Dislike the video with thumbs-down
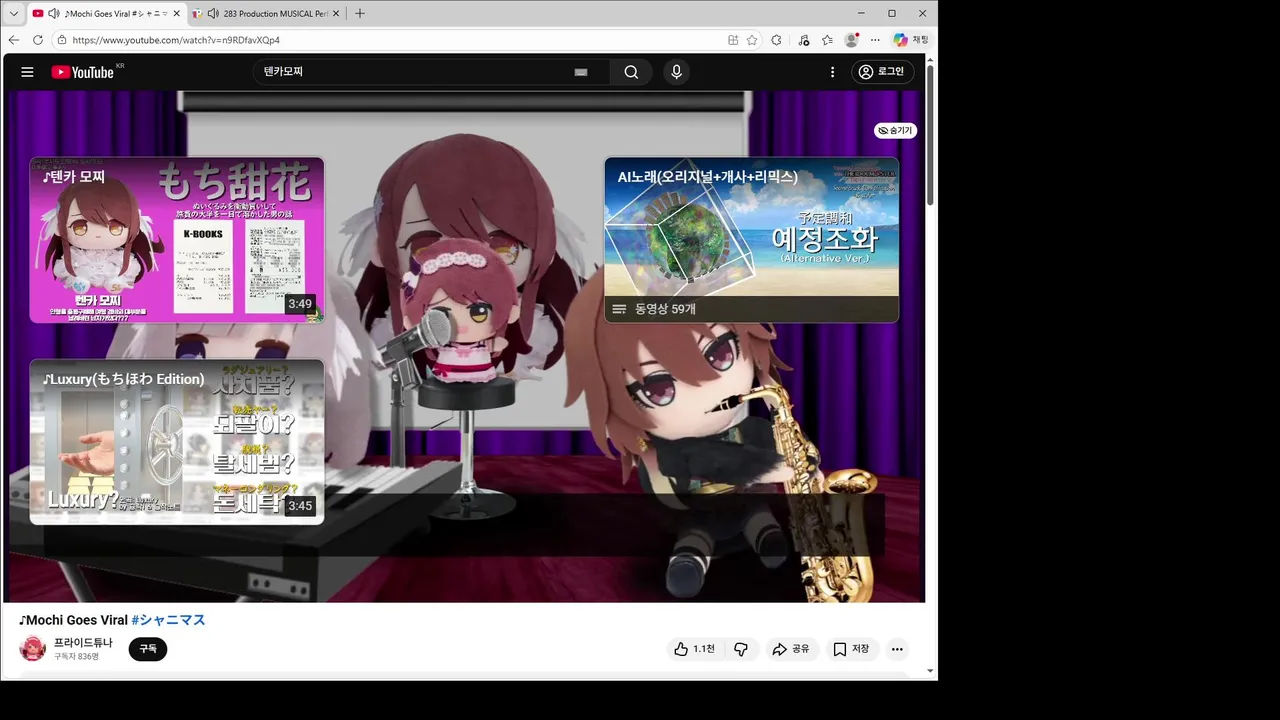The height and width of the screenshot is (720, 1280). (741, 649)
